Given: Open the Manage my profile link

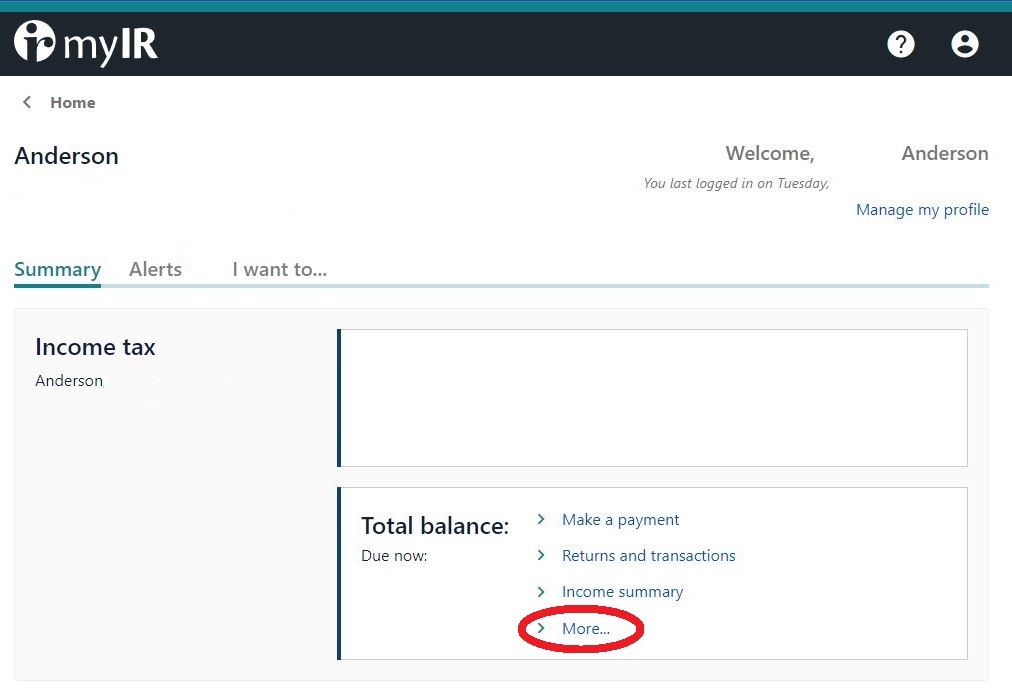Looking at the screenshot, I should click(922, 210).
